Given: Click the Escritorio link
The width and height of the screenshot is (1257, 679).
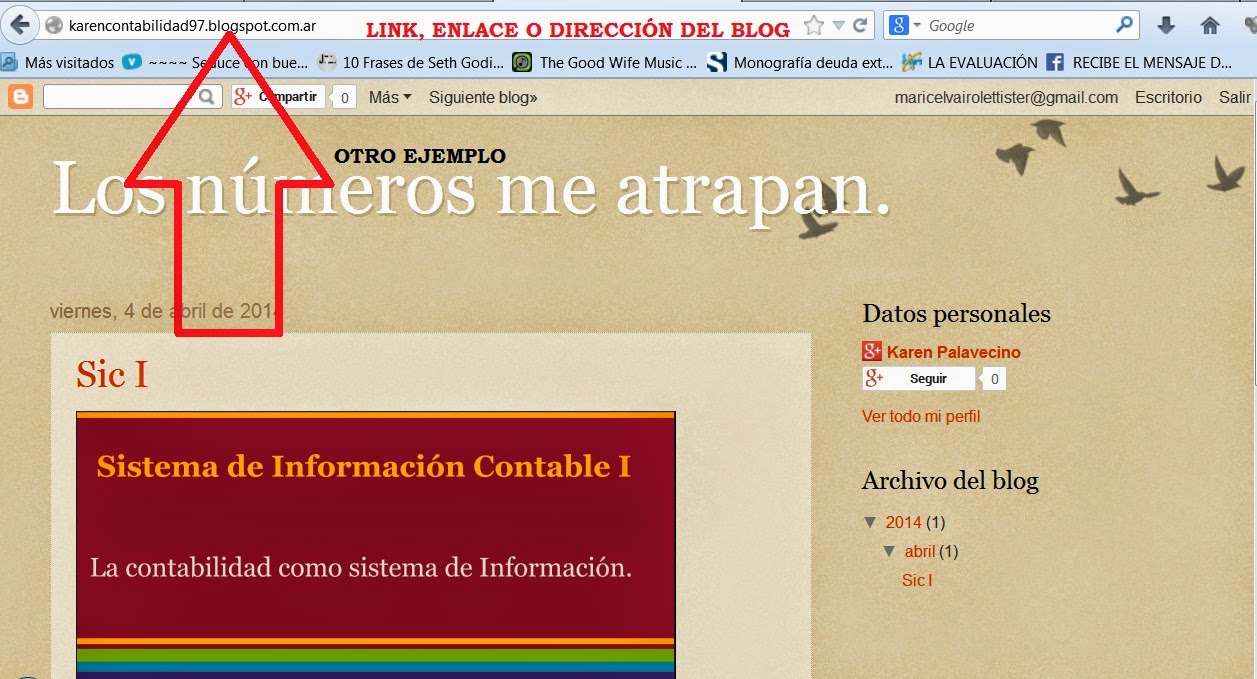Looking at the screenshot, I should click(x=1167, y=97).
